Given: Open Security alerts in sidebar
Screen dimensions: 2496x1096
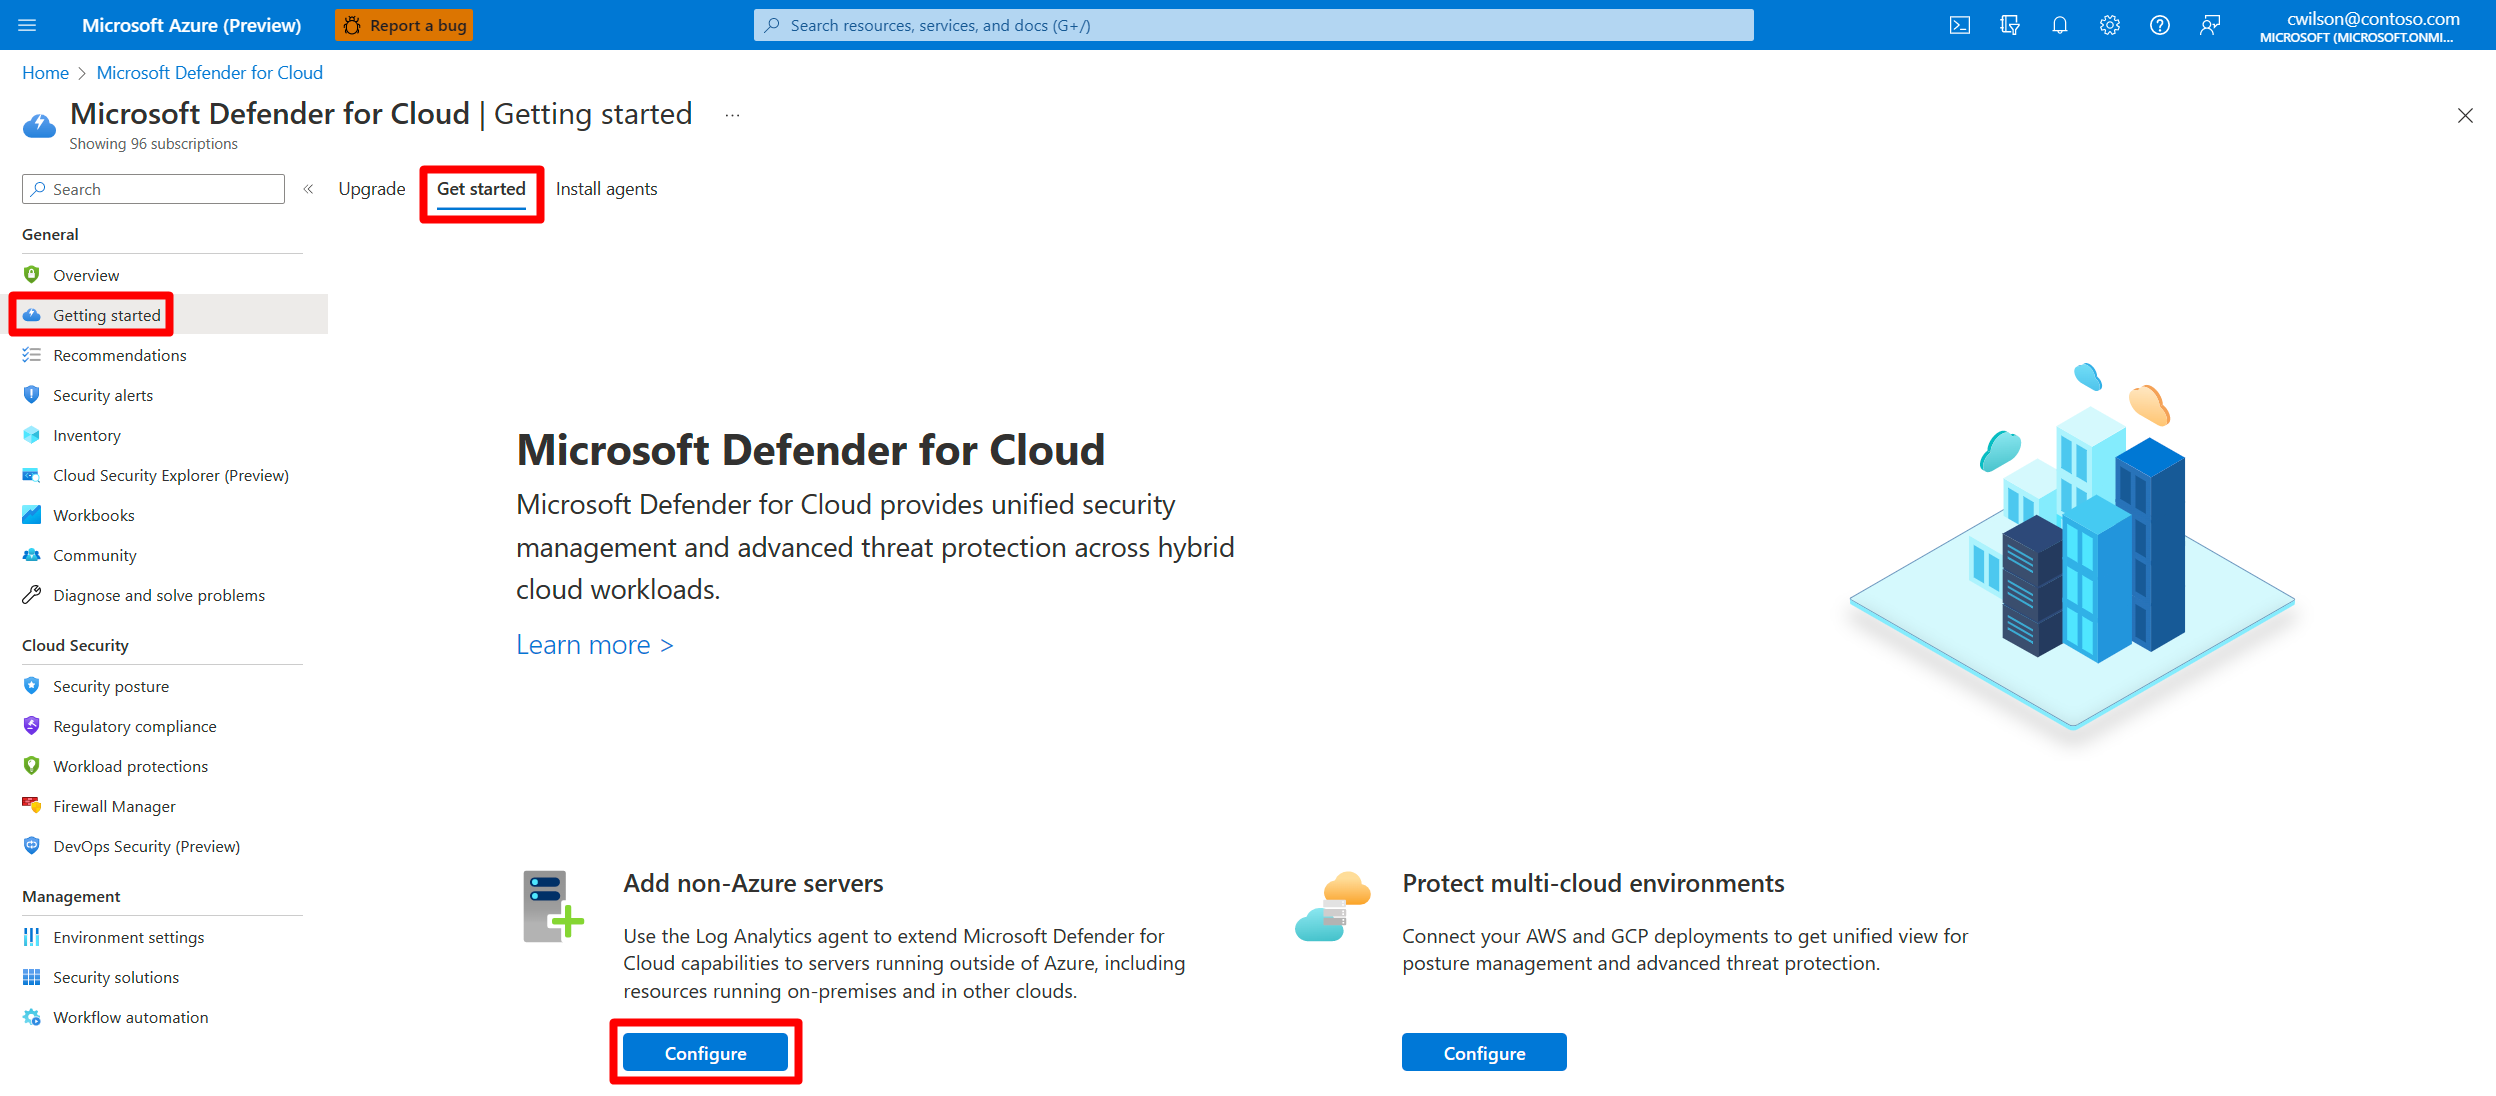Looking at the screenshot, I should pyautogui.click(x=103, y=395).
